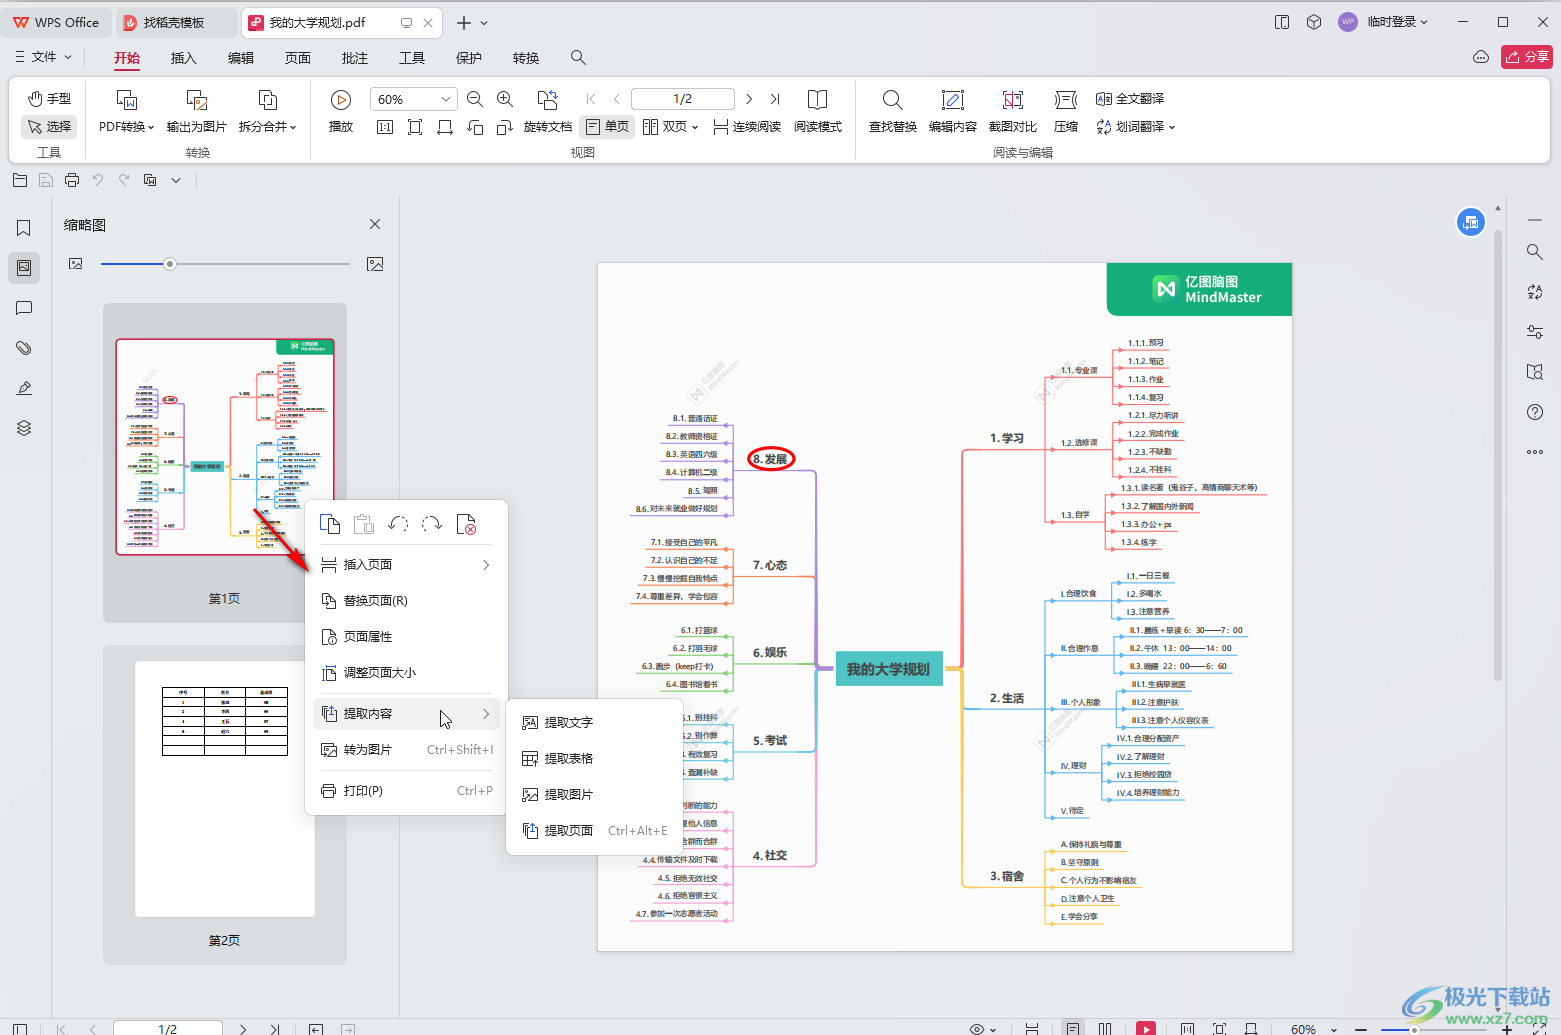Open 截图对比 tool
The width and height of the screenshot is (1561, 1035).
point(1012,112)
